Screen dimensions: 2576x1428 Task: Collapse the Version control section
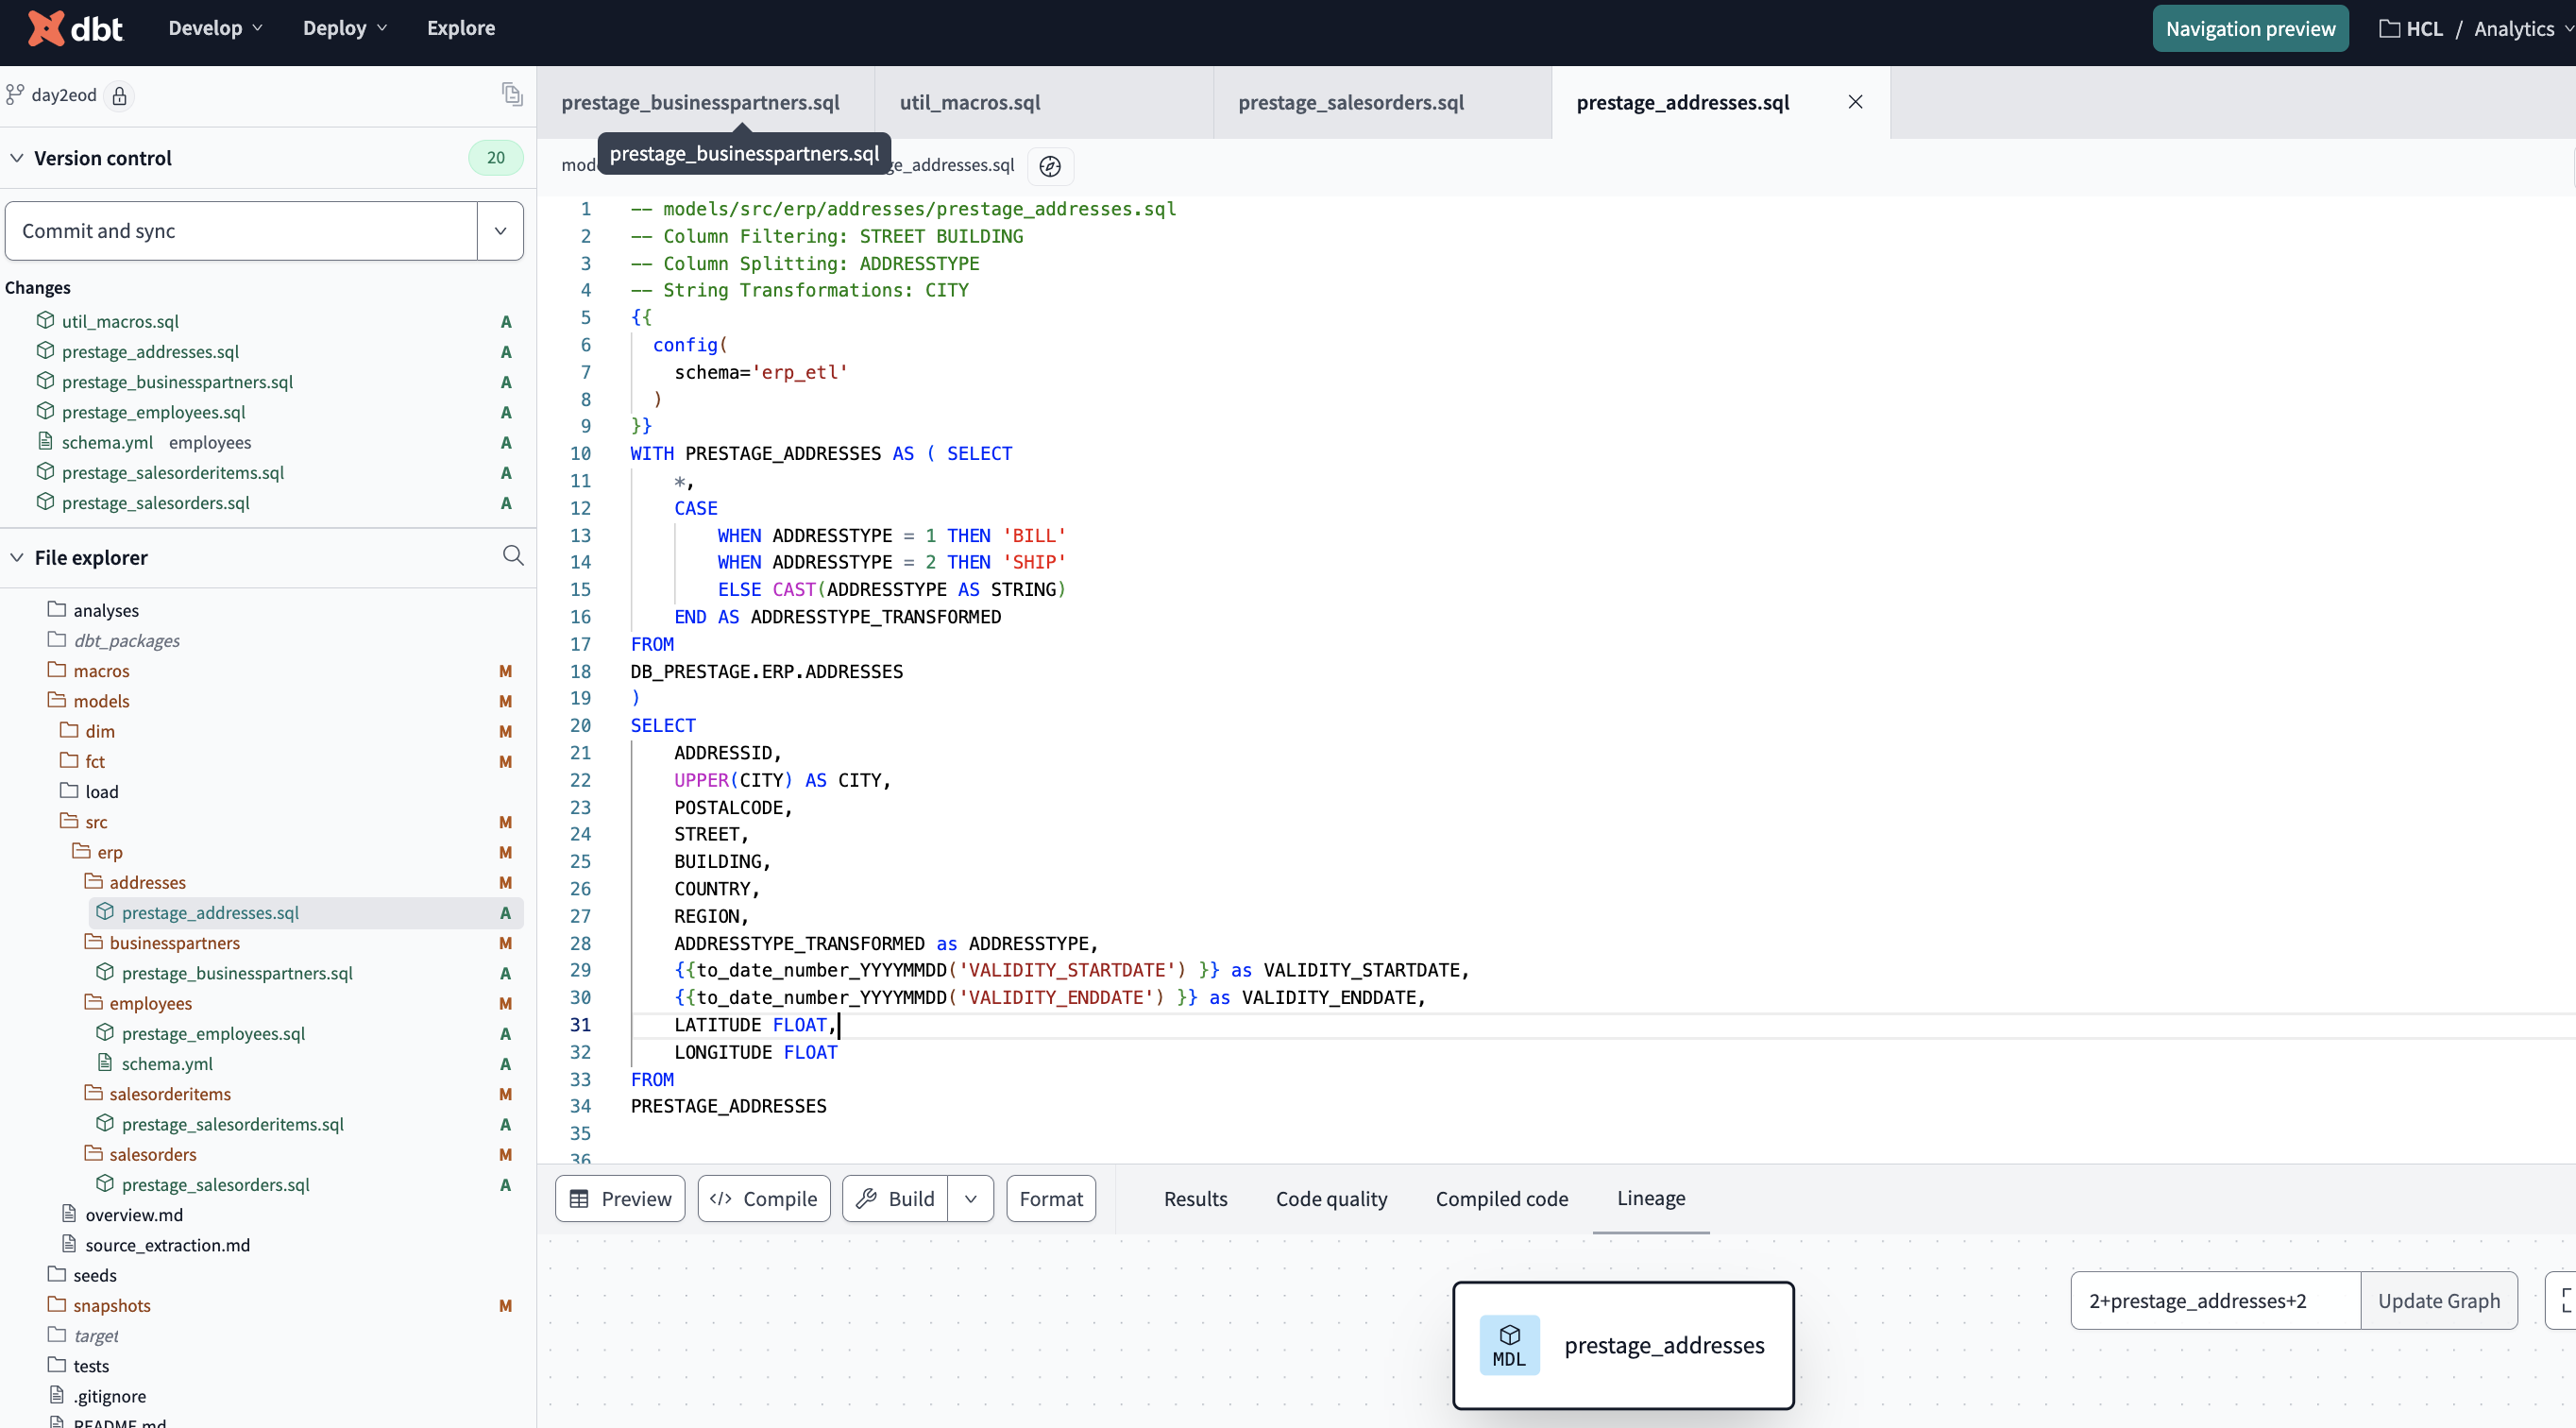[x=17, y=158]
